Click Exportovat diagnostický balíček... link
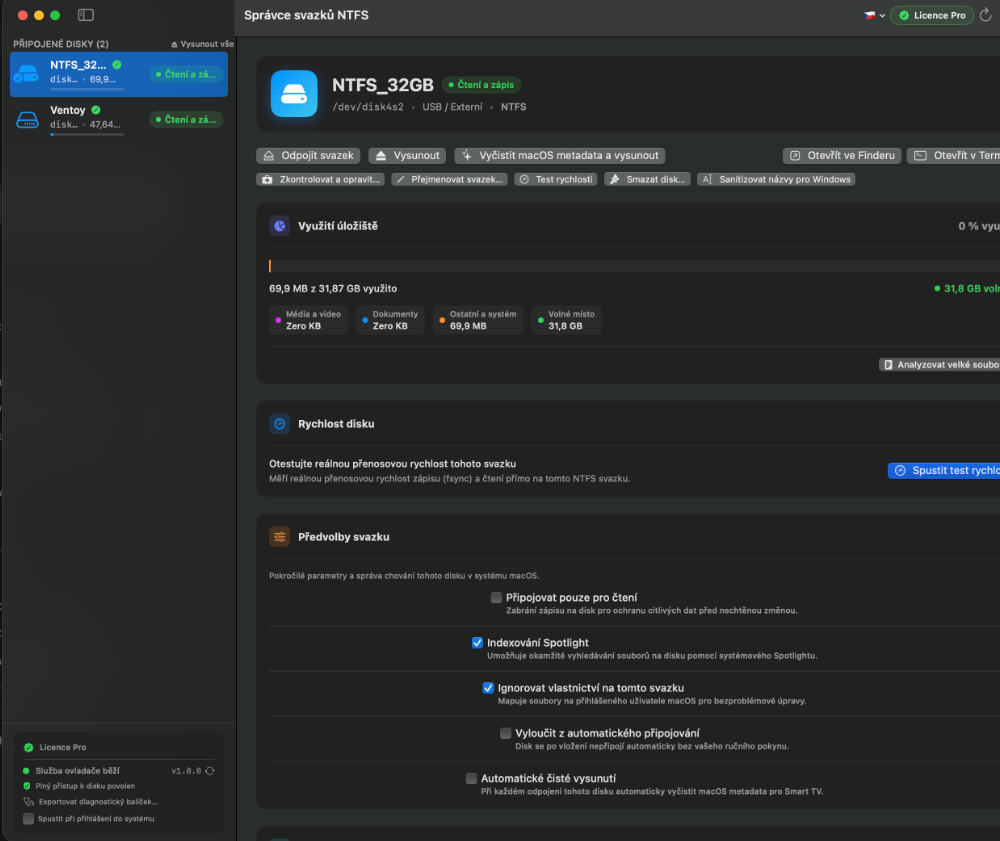 pos(98,802)
